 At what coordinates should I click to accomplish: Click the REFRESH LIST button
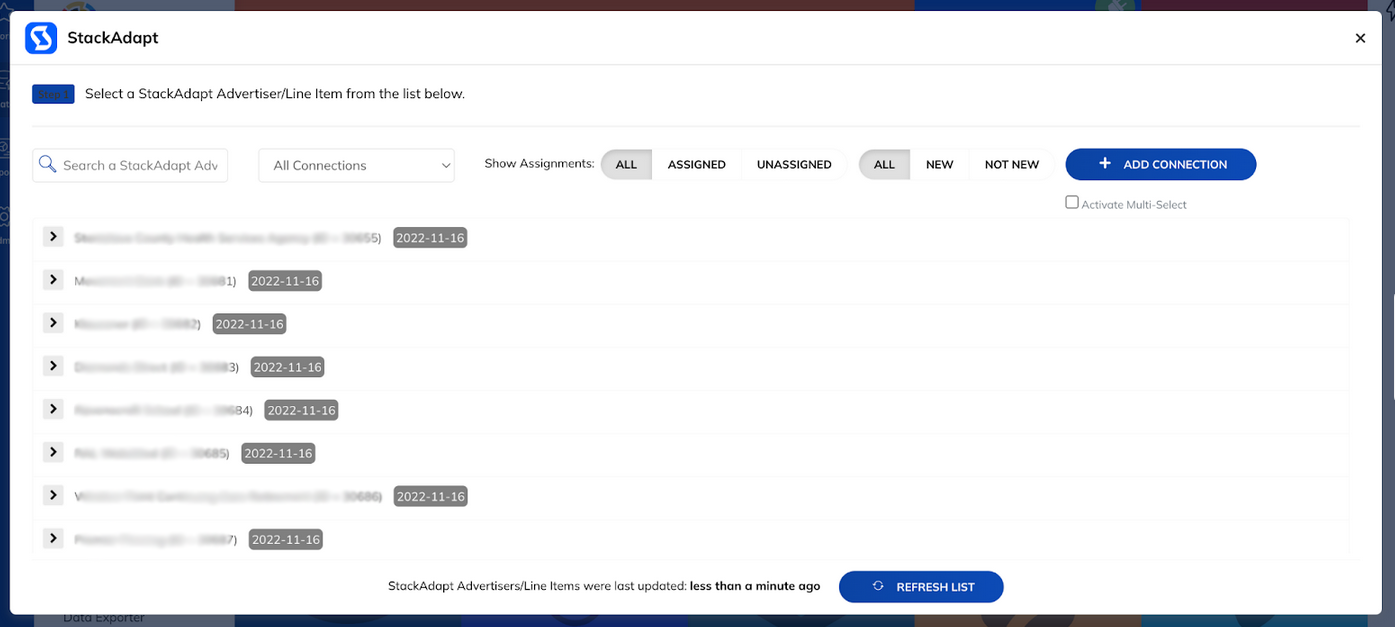pos(921,587)
